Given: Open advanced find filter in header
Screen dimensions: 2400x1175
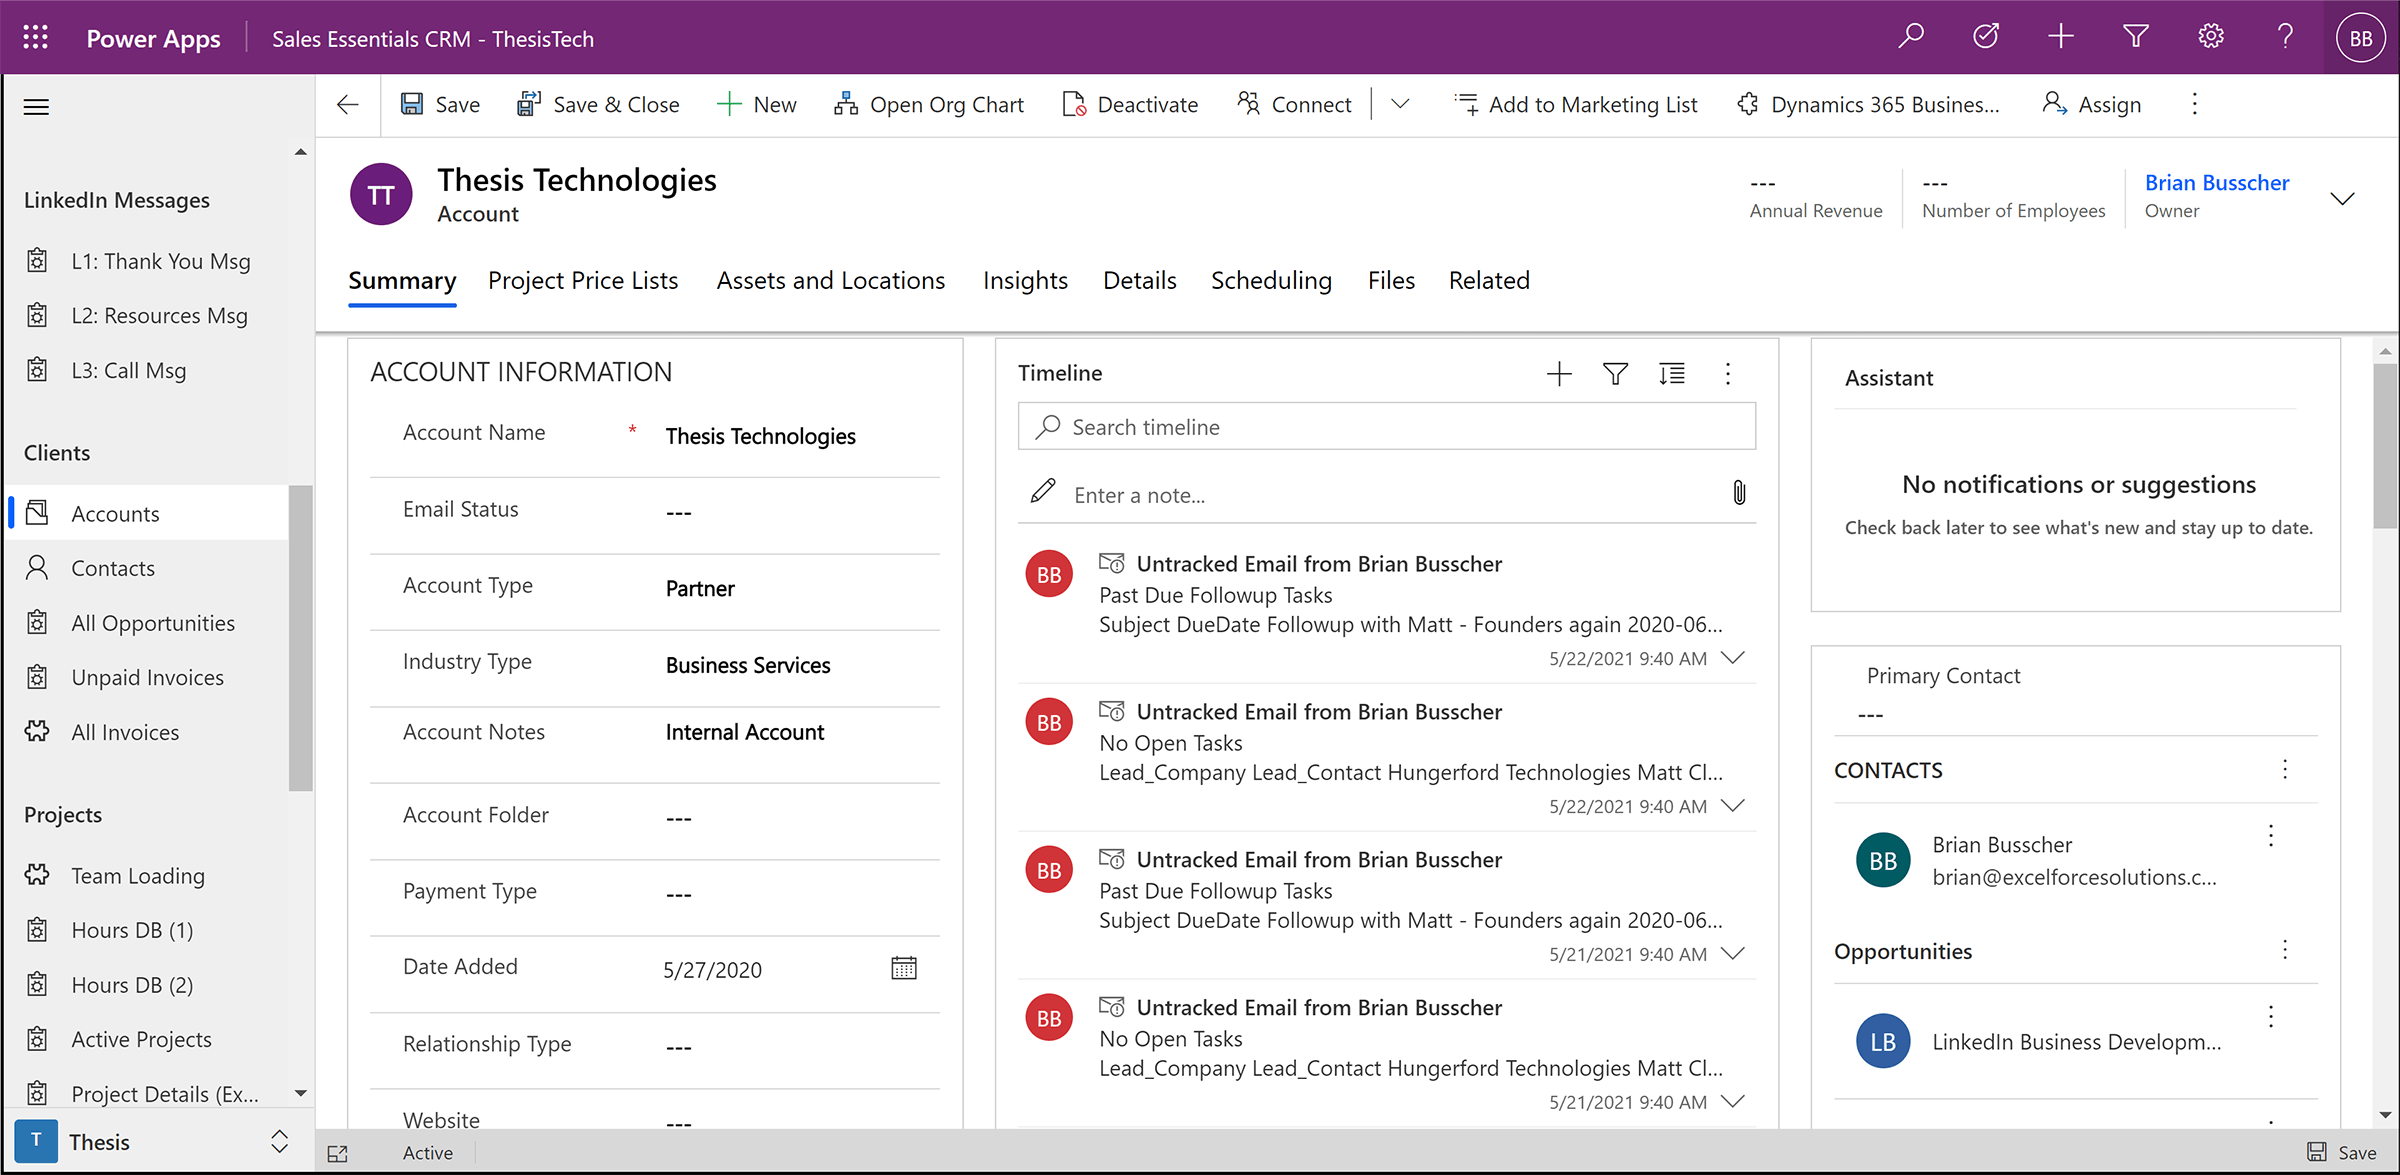Looking at the screenshot, I should pyautogui.click(x=2135, y=37).
